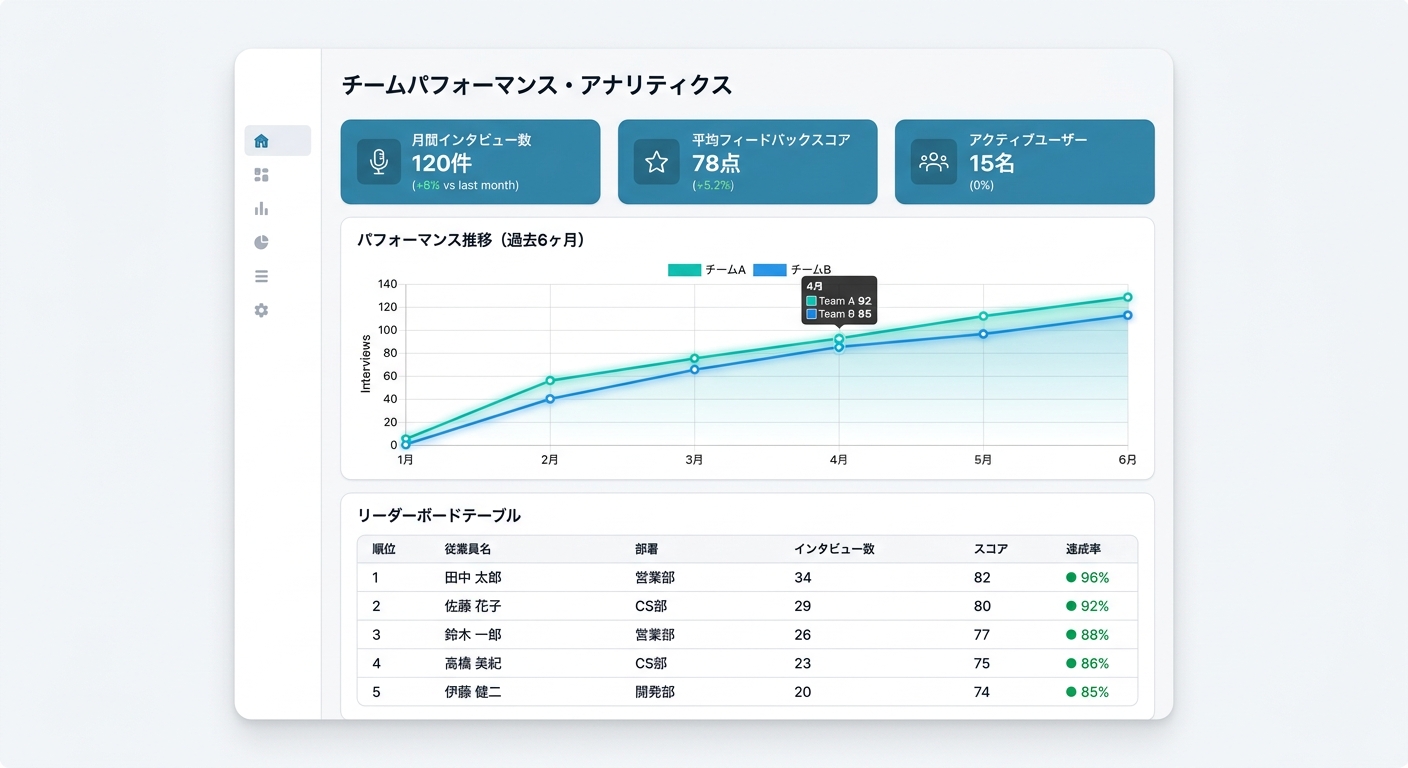Open the settings gear in the sidebar
Viewport: 1408px width, 768px height.
(x=261, y=310)
